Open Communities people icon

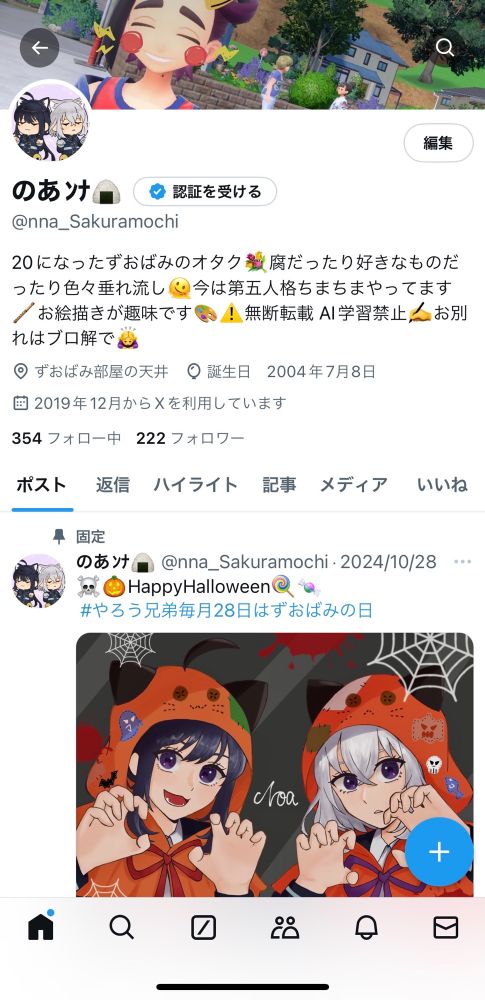pyautogui.click(x=285, y=928)
